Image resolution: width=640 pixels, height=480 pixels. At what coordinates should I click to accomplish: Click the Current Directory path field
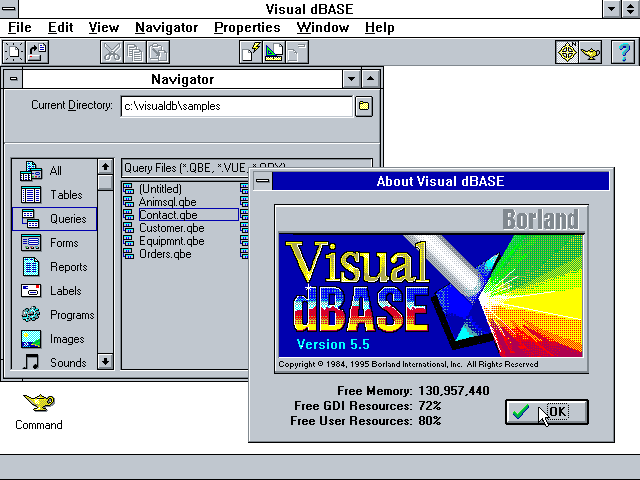pos(237,106)
